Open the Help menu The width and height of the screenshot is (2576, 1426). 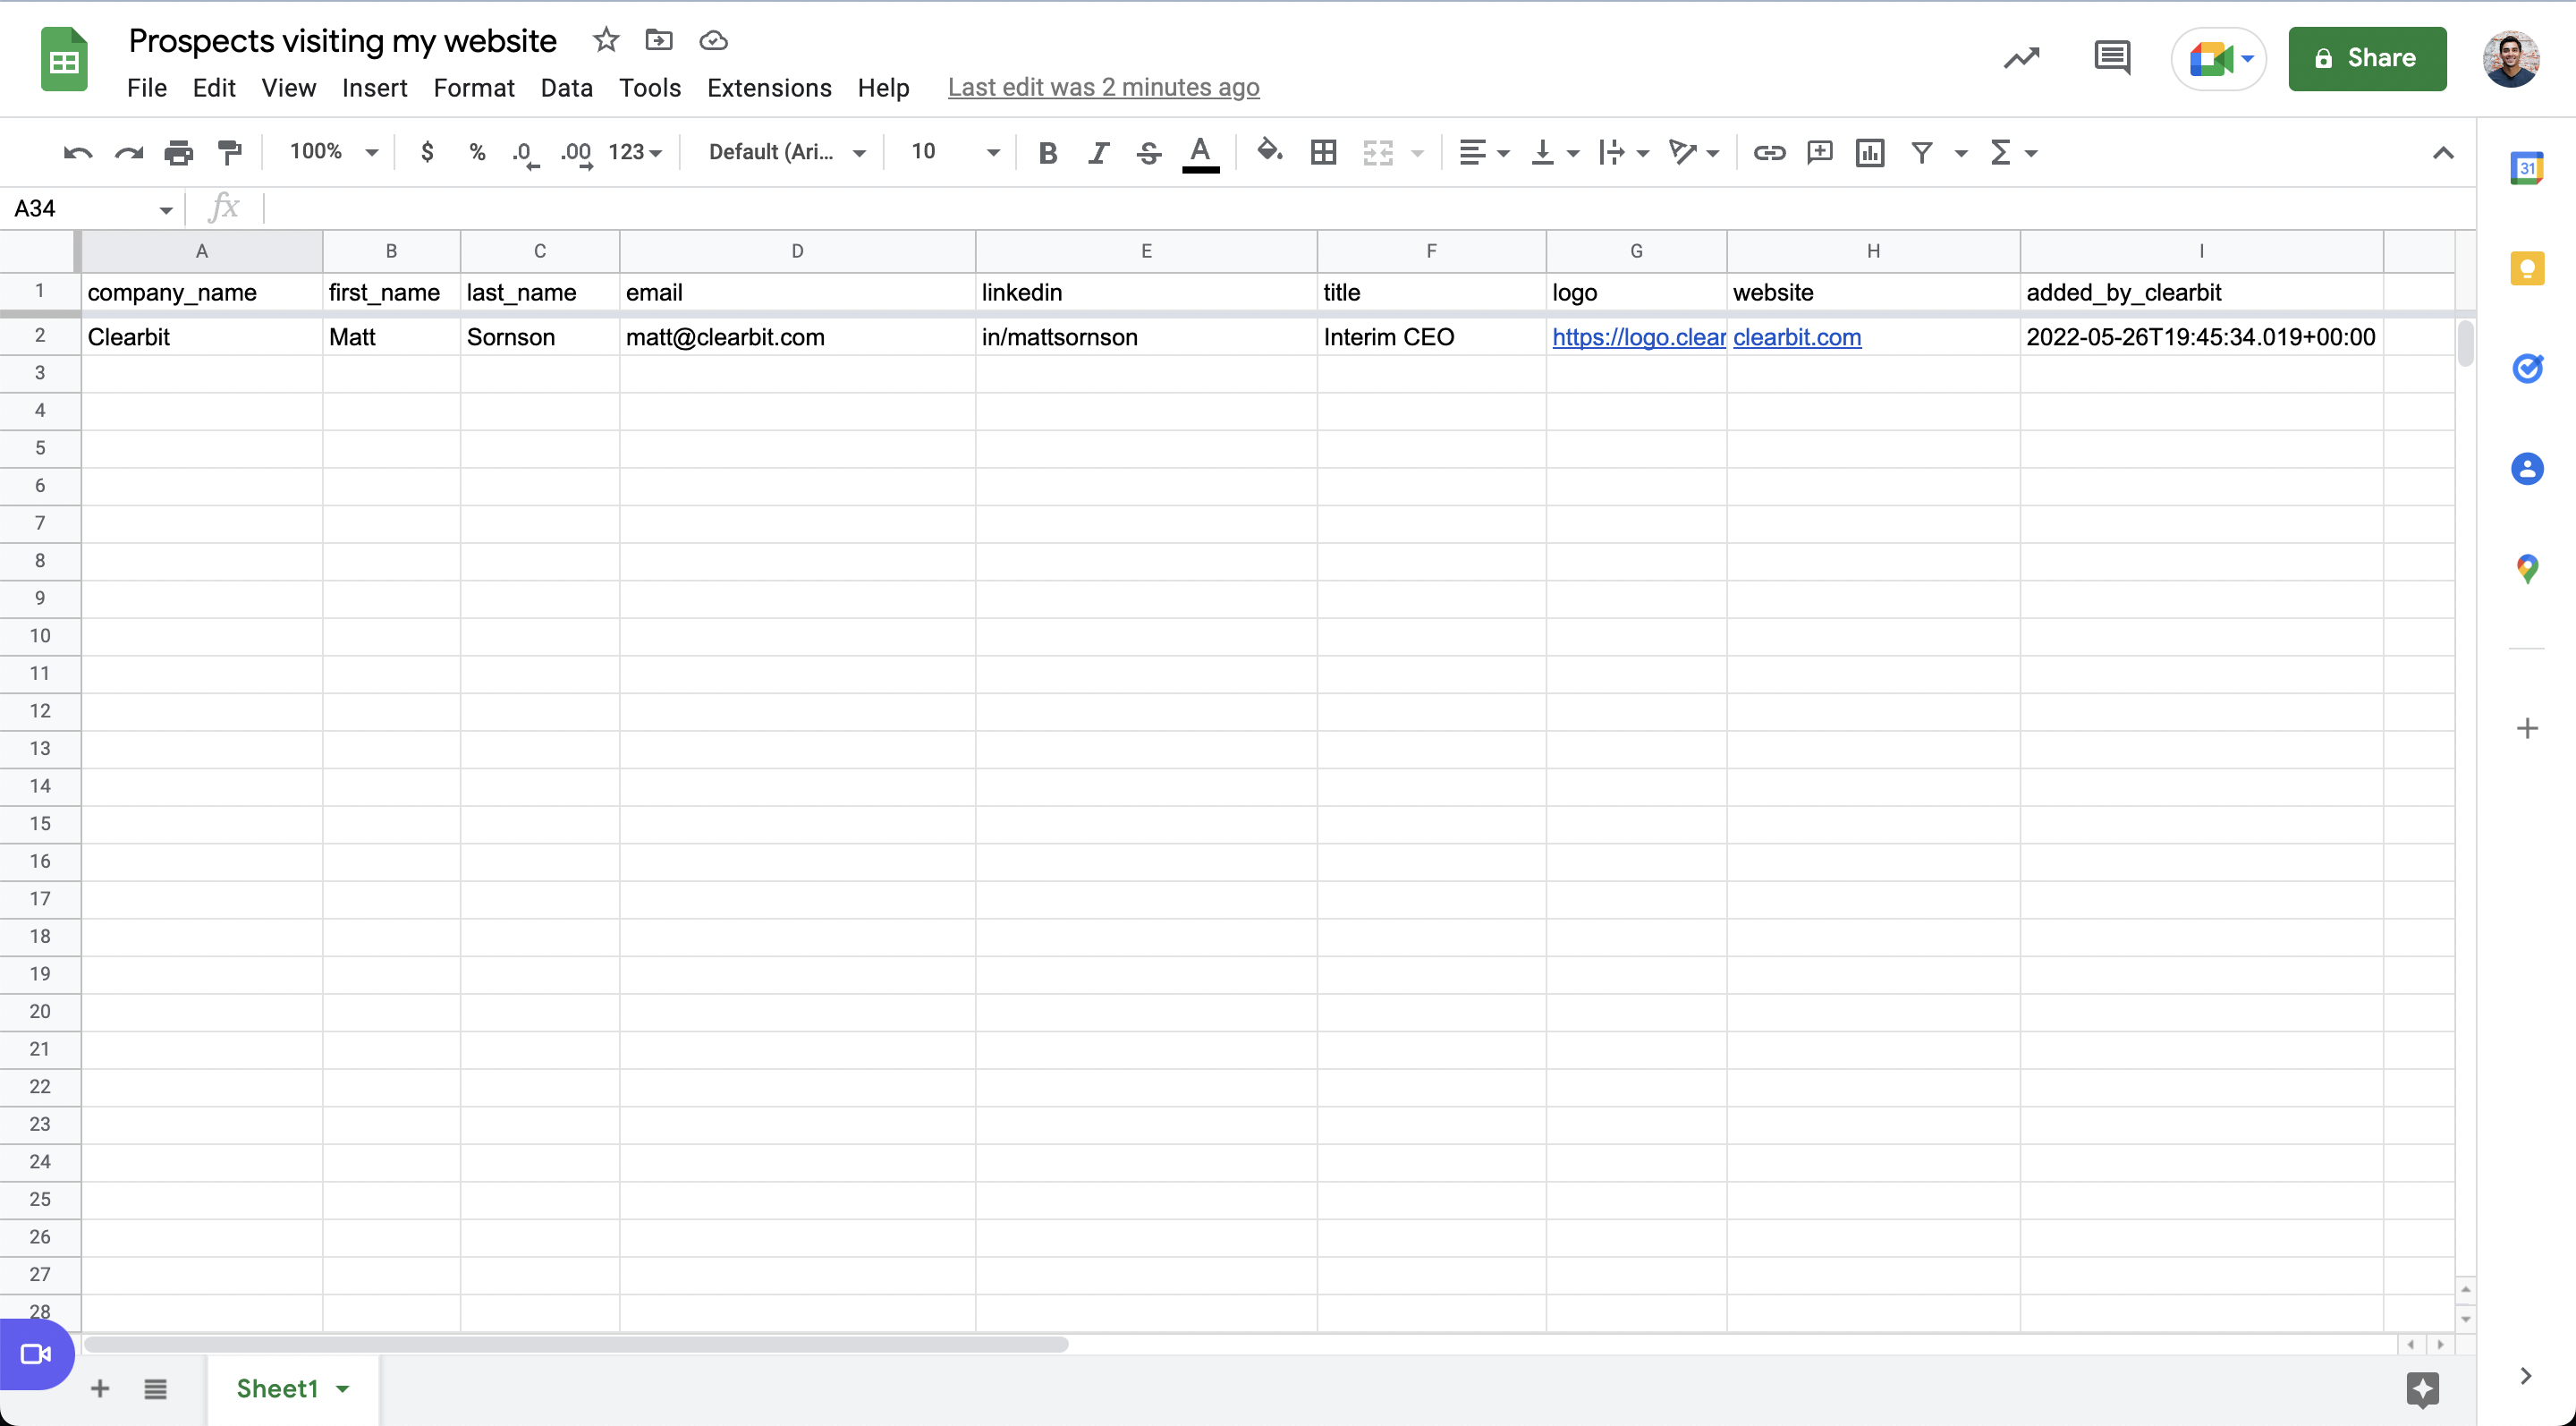pos(883,88)
